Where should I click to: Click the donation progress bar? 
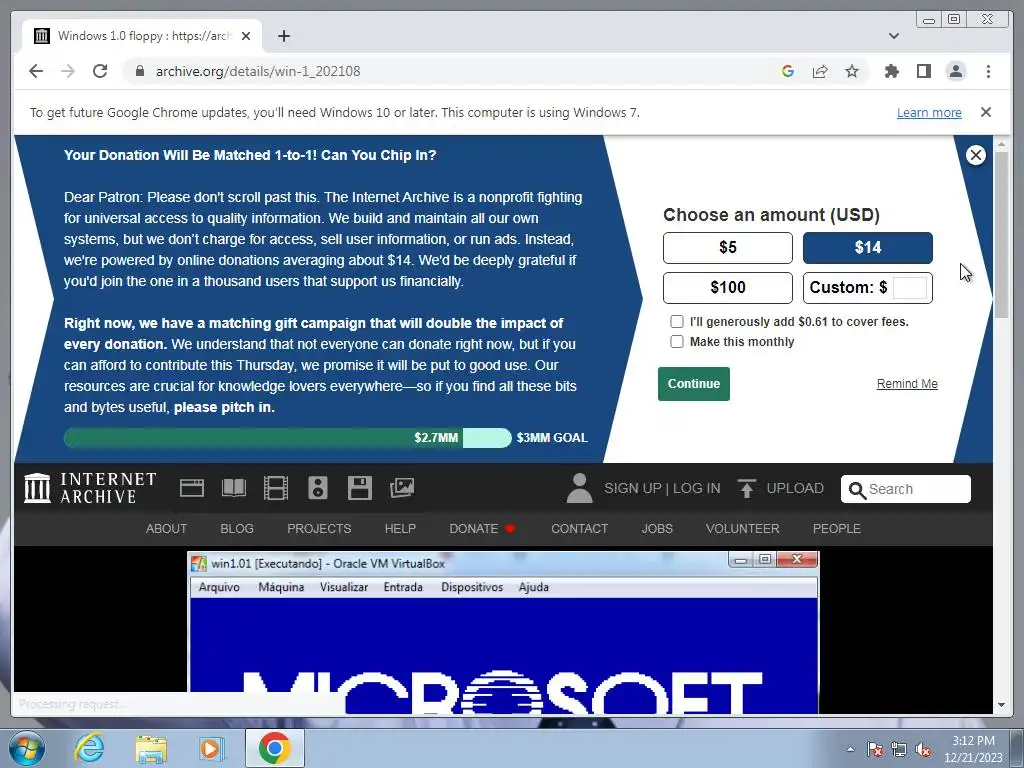tap(287, 438)
